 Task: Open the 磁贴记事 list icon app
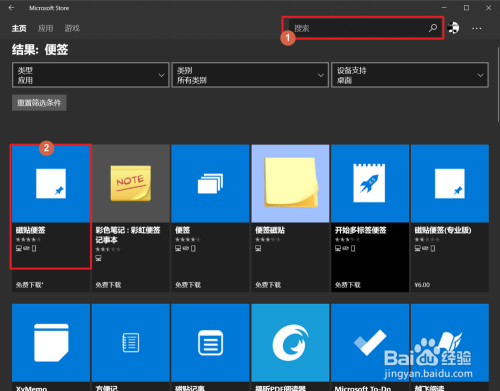point(210,343)
